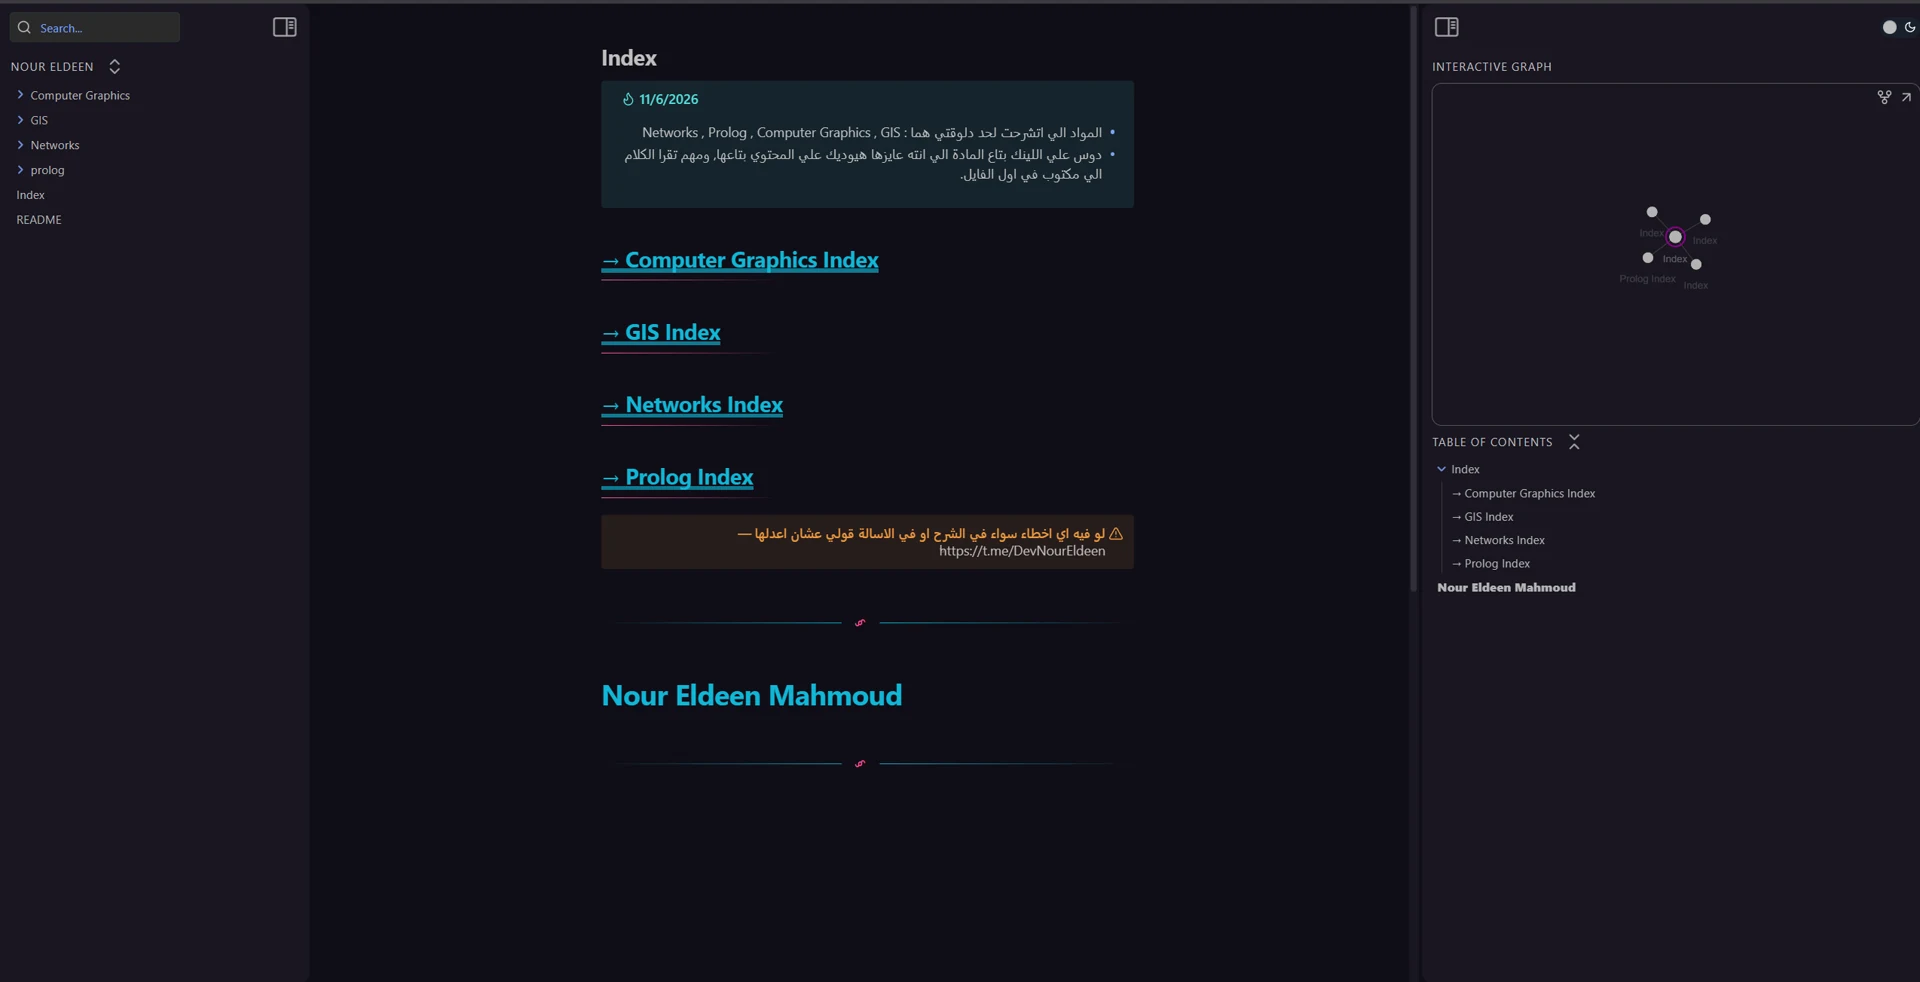Screen dimensions: 1920x982
Task: Collapse the Index entry in contents
Action: [1441, 469]
